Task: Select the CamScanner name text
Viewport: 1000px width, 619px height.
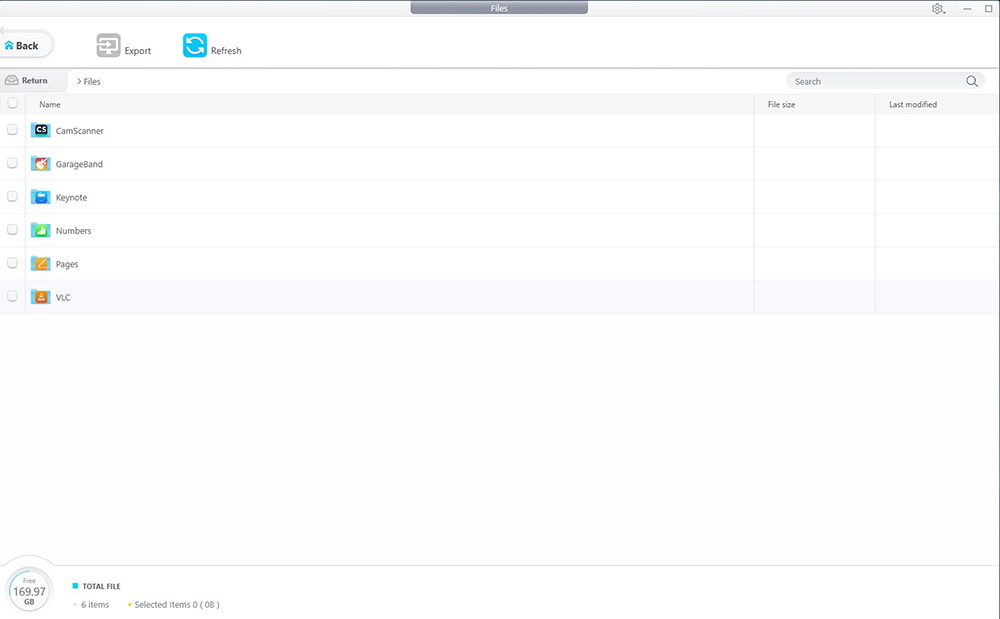Action: pos(79,131)
